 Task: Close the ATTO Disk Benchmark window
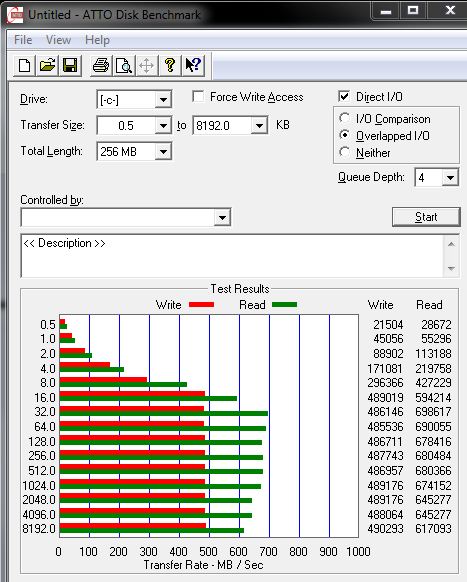tap(450, 11)
